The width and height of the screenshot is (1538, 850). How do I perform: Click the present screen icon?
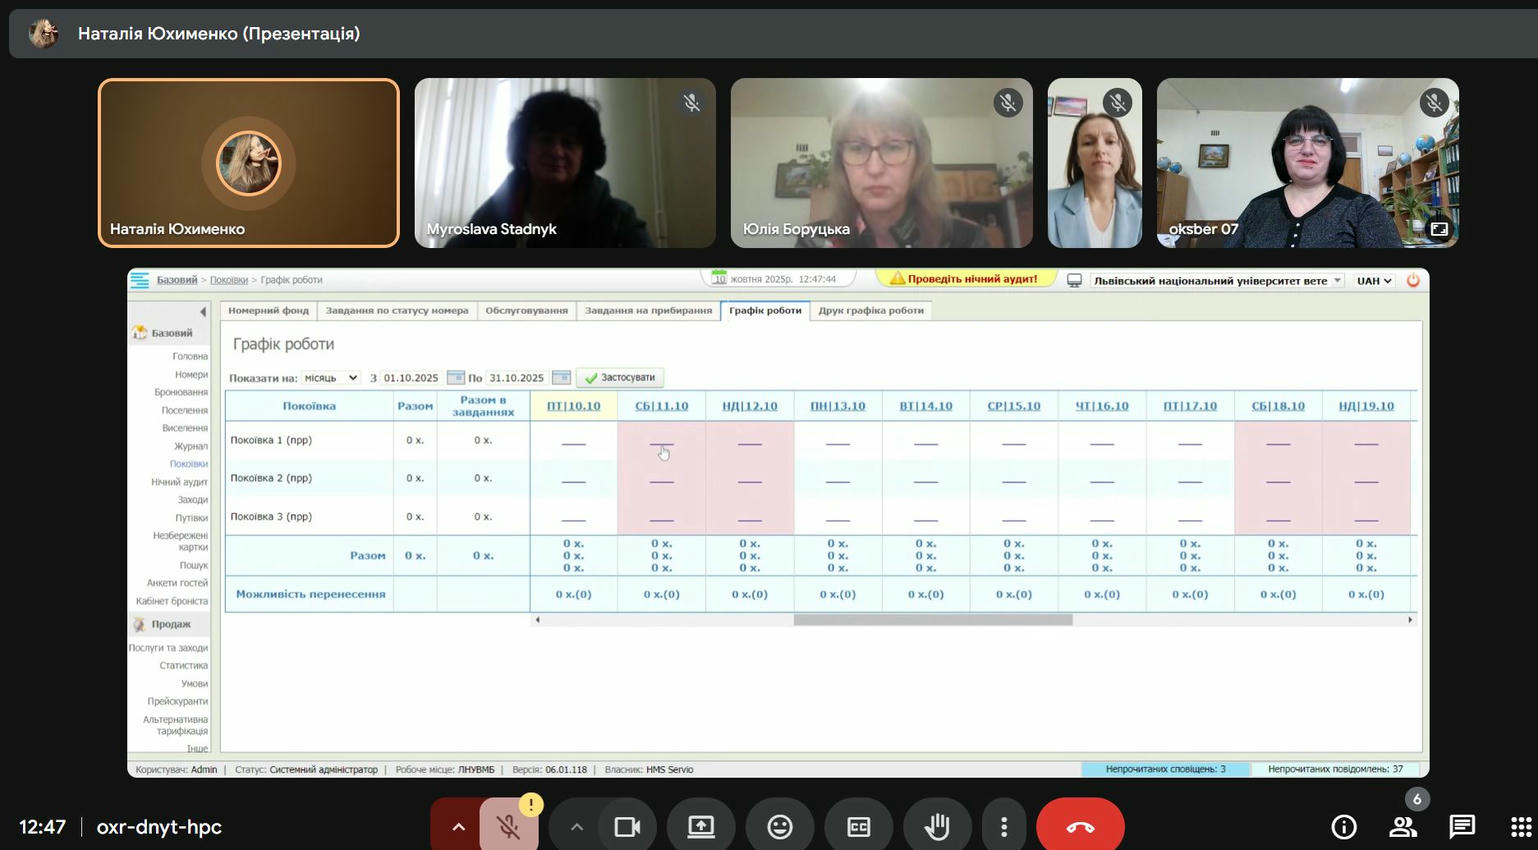click(x=701, y=827)
